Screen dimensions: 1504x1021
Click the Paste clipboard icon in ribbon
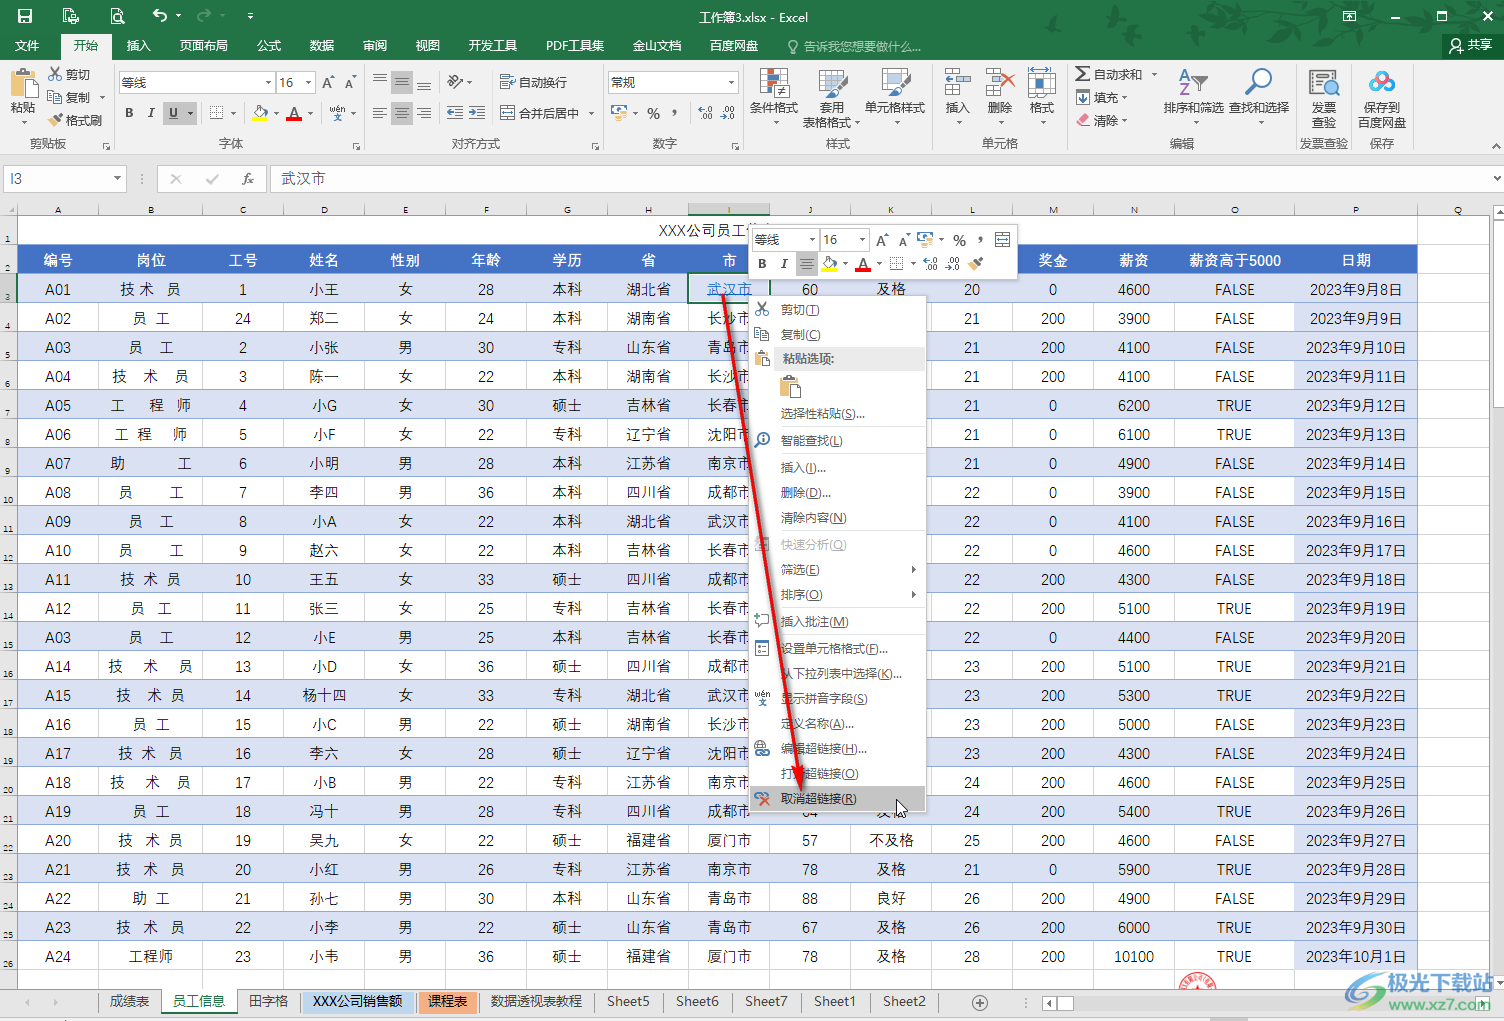click(x=23, y=84)
